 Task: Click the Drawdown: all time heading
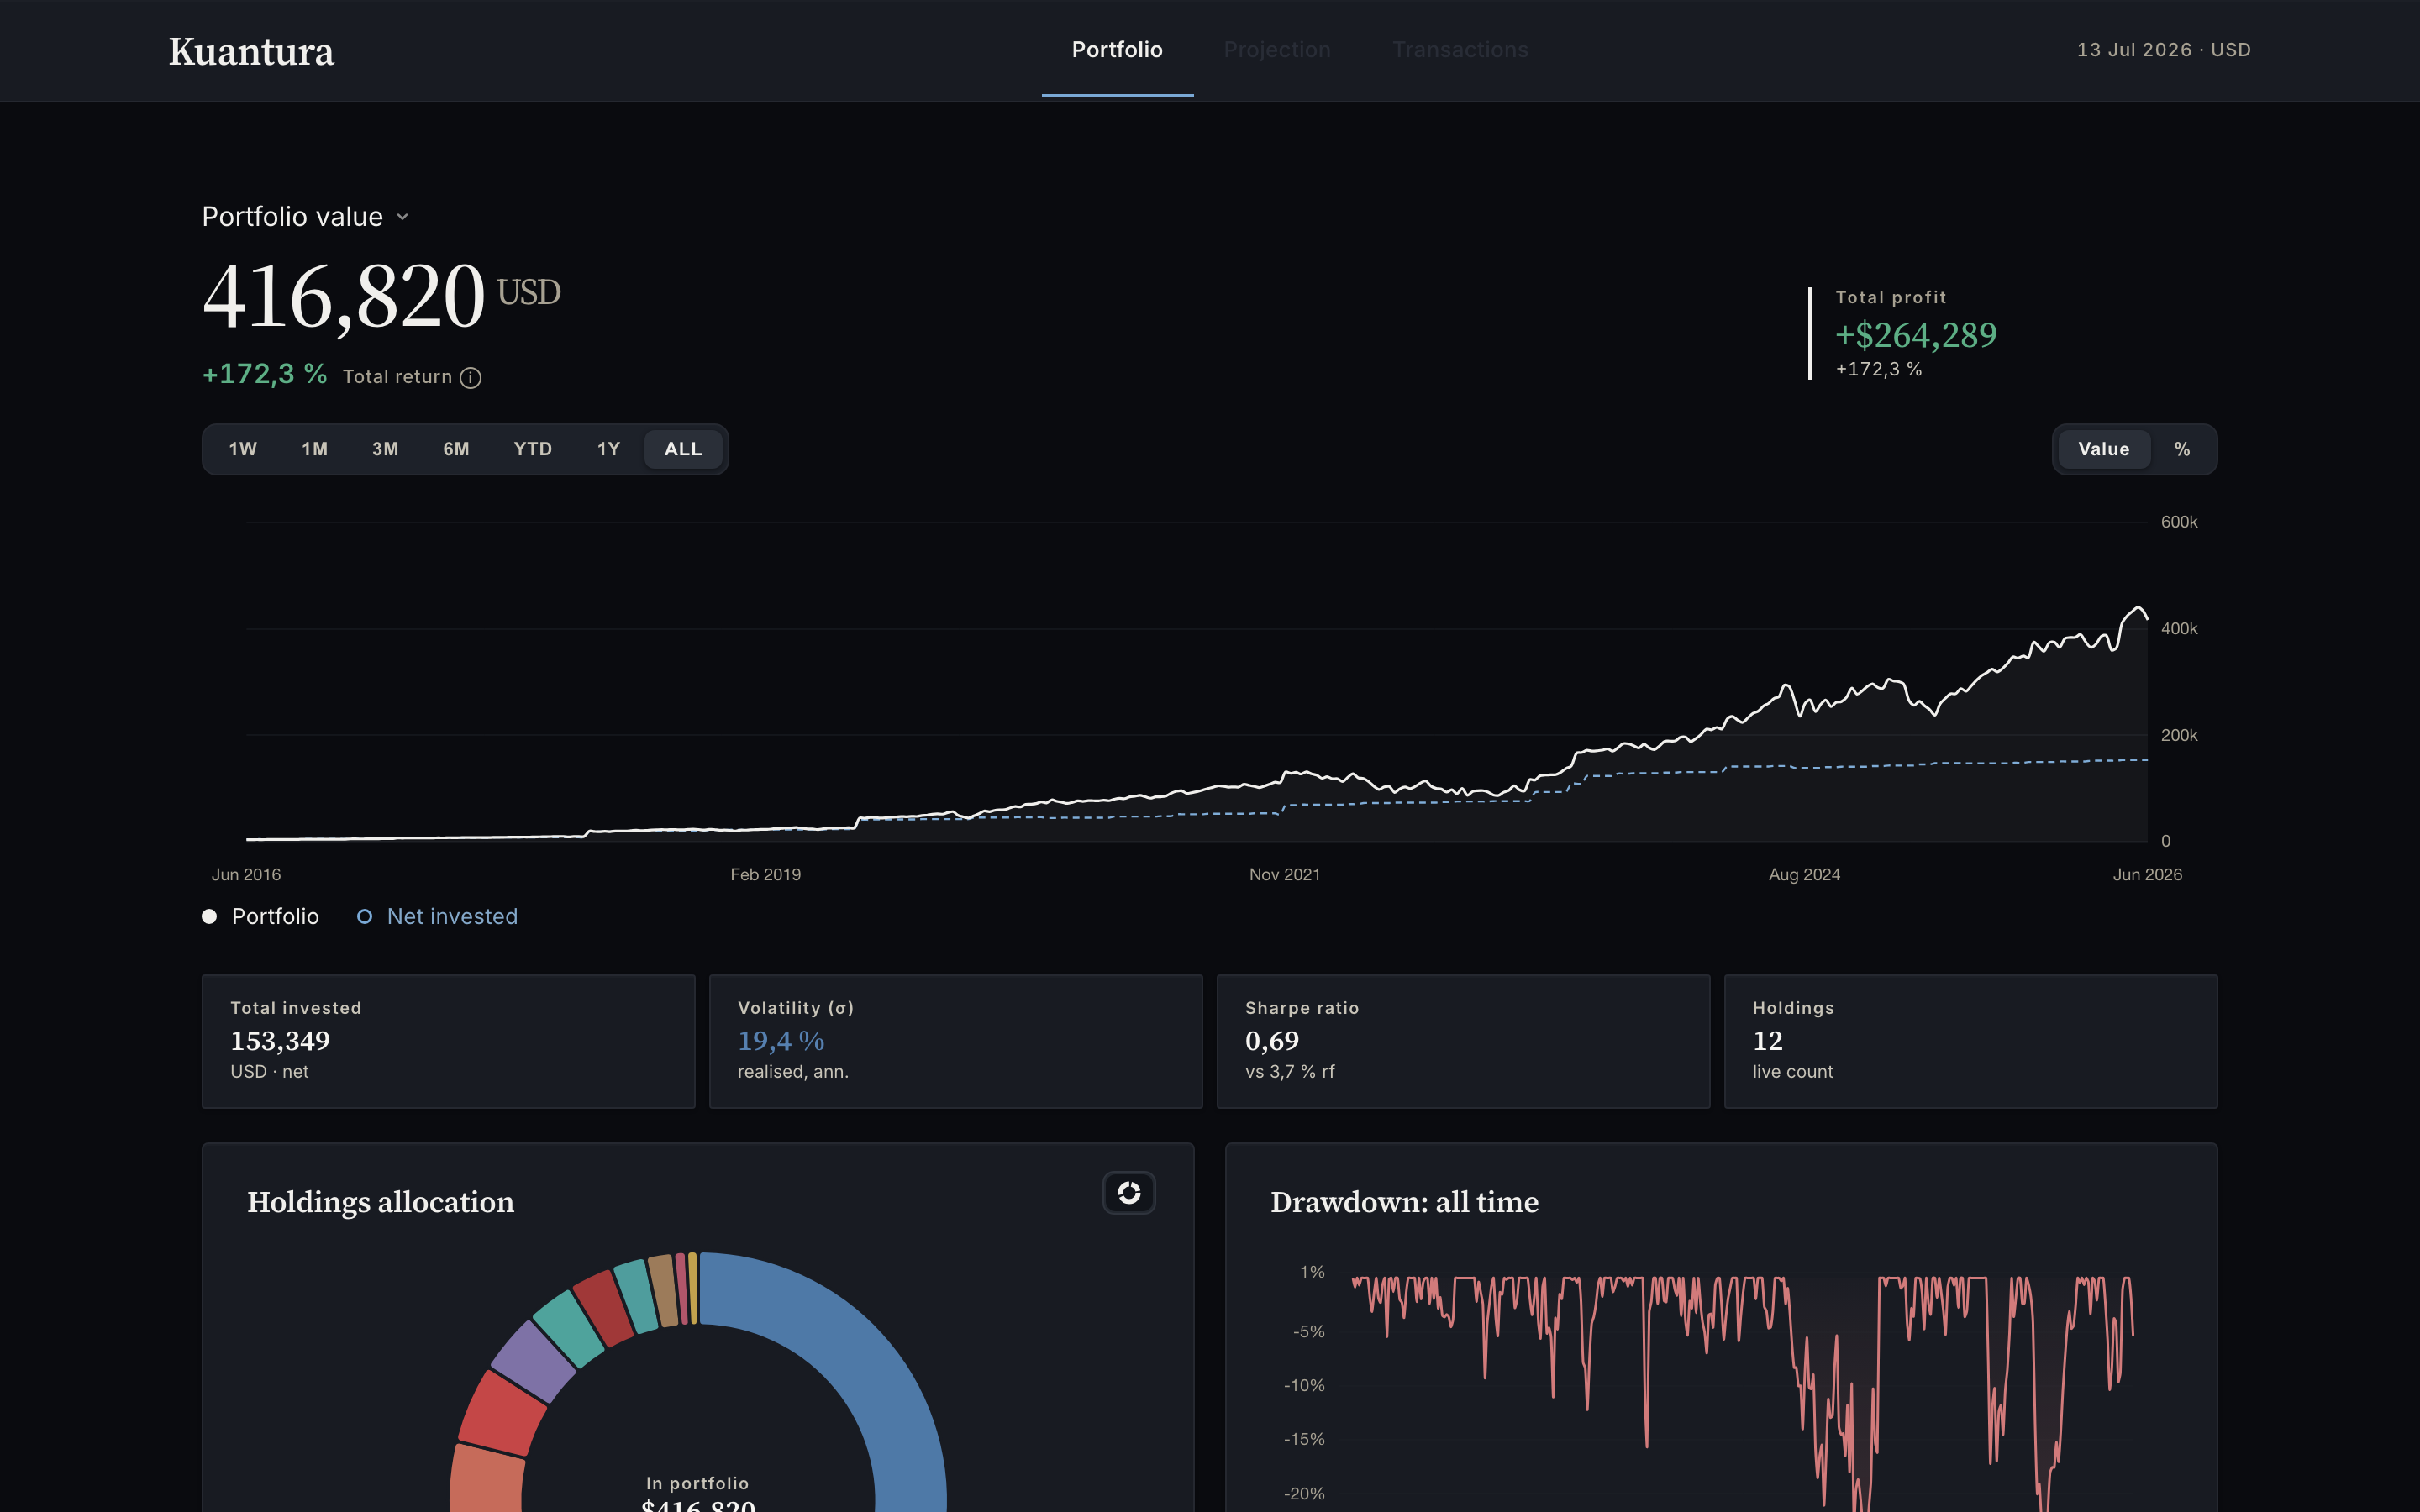(x=1404, y=1202)
